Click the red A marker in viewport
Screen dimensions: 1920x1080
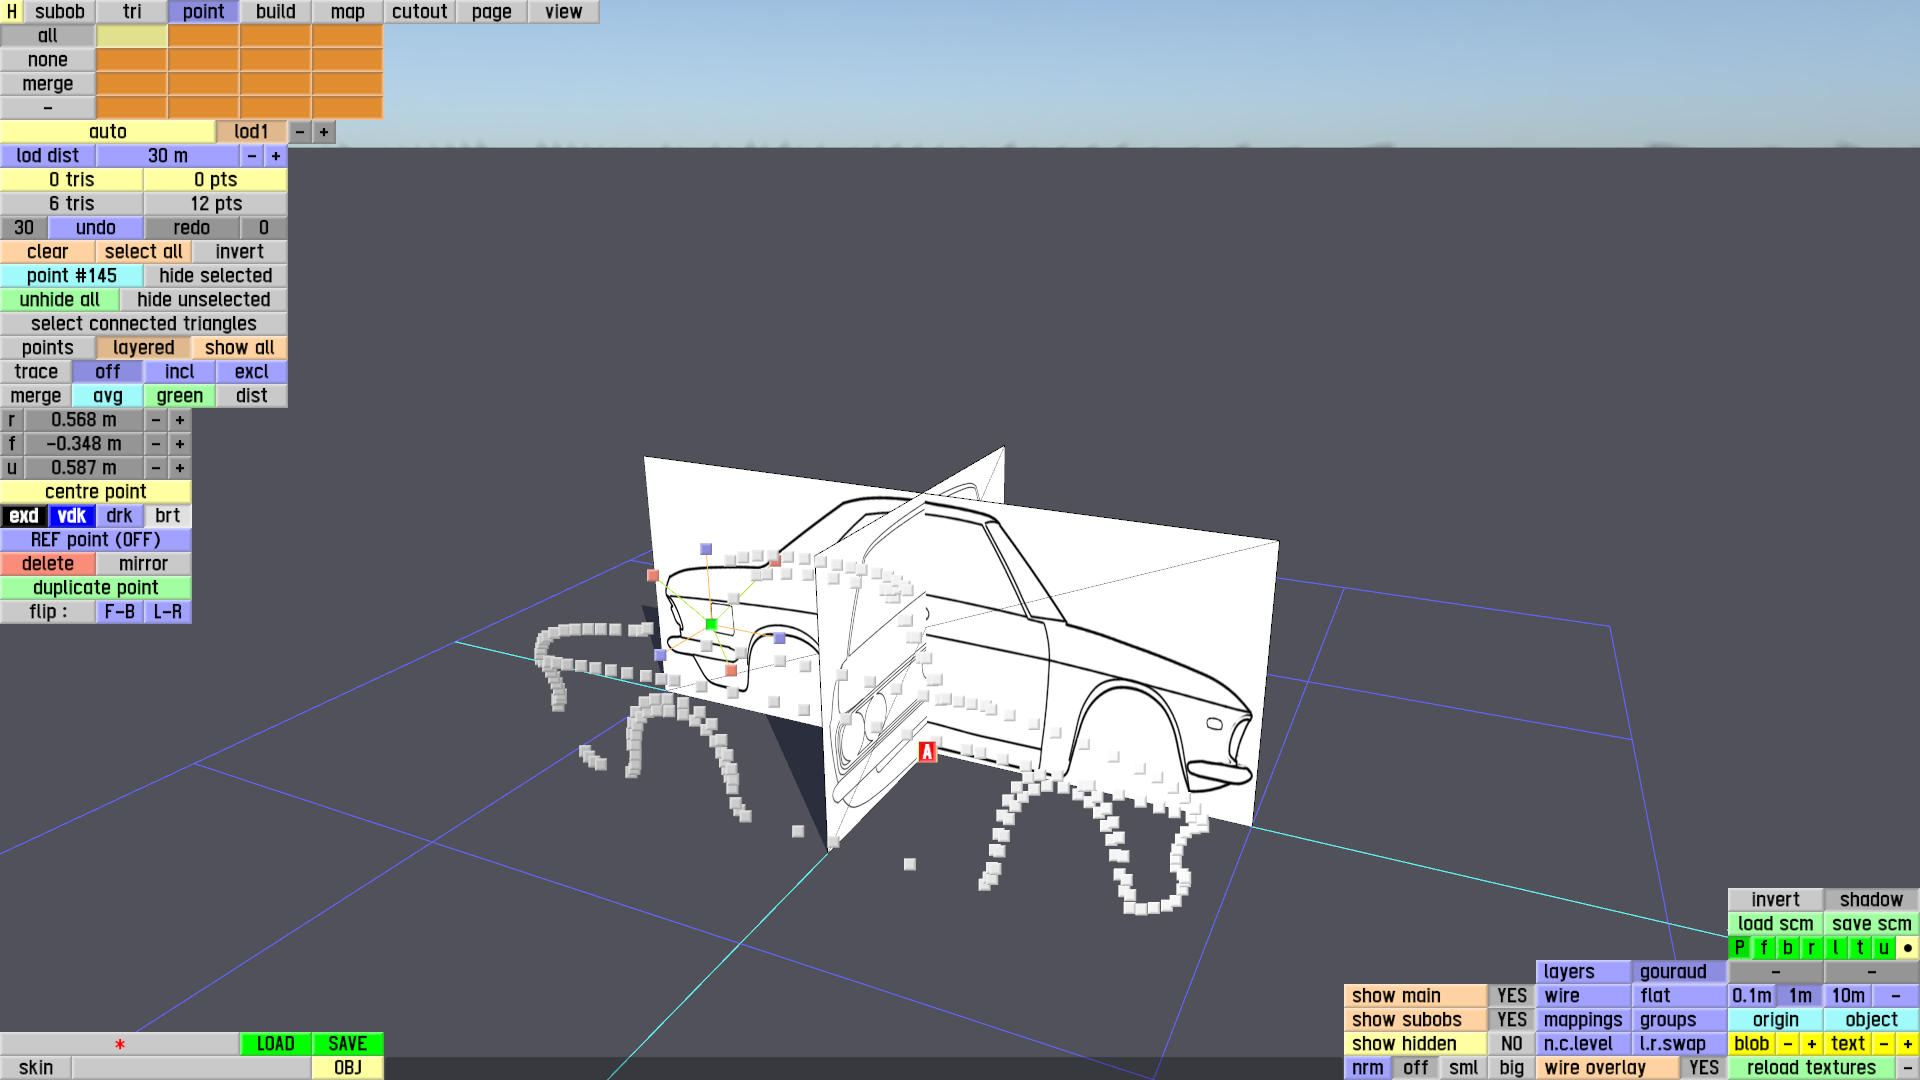point(927,752)
